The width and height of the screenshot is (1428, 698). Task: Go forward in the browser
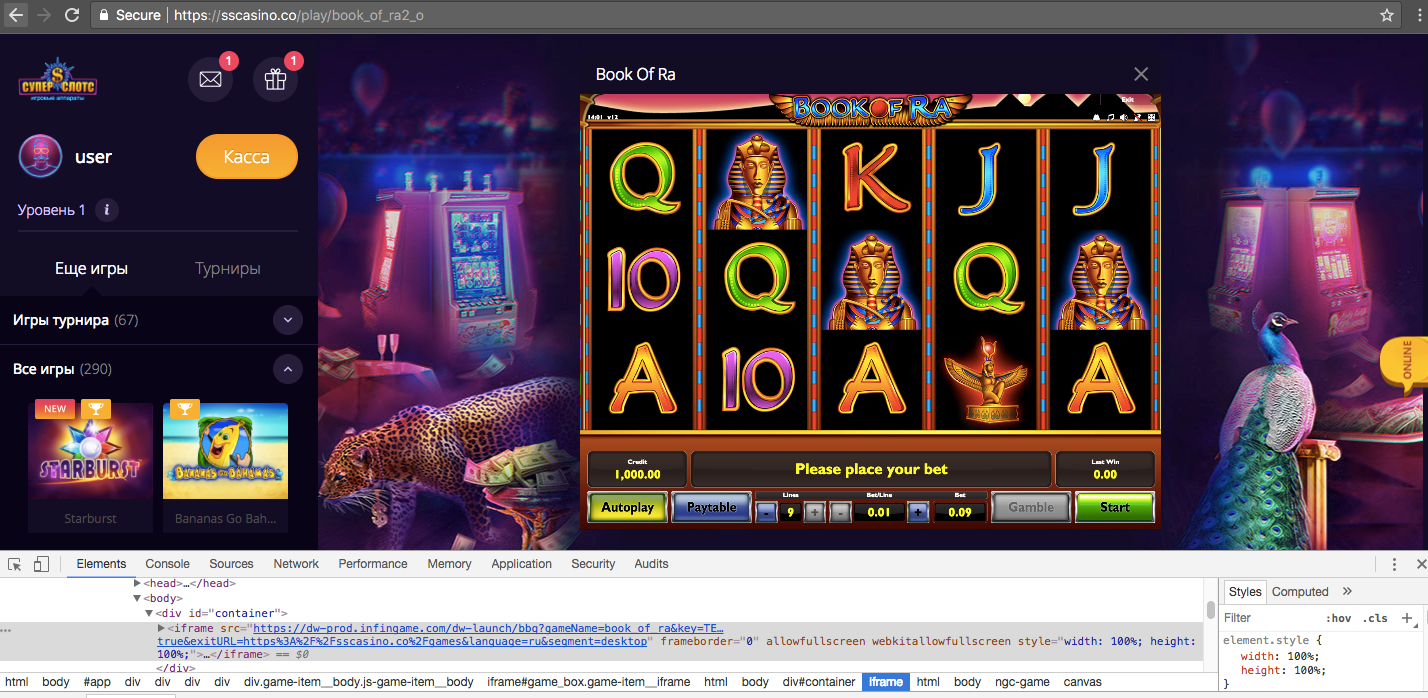click(x=43, y=15)
